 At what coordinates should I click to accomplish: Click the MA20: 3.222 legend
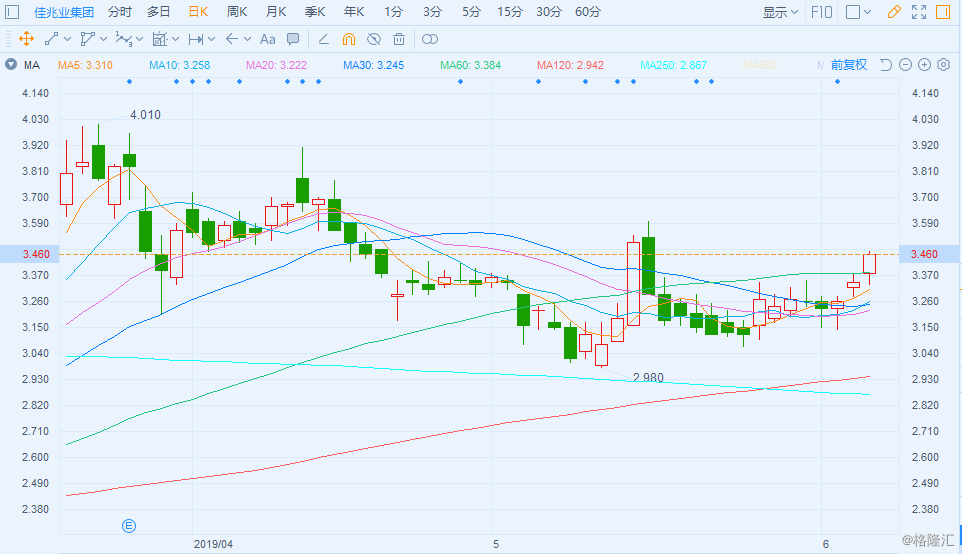[x=277, y=65]
